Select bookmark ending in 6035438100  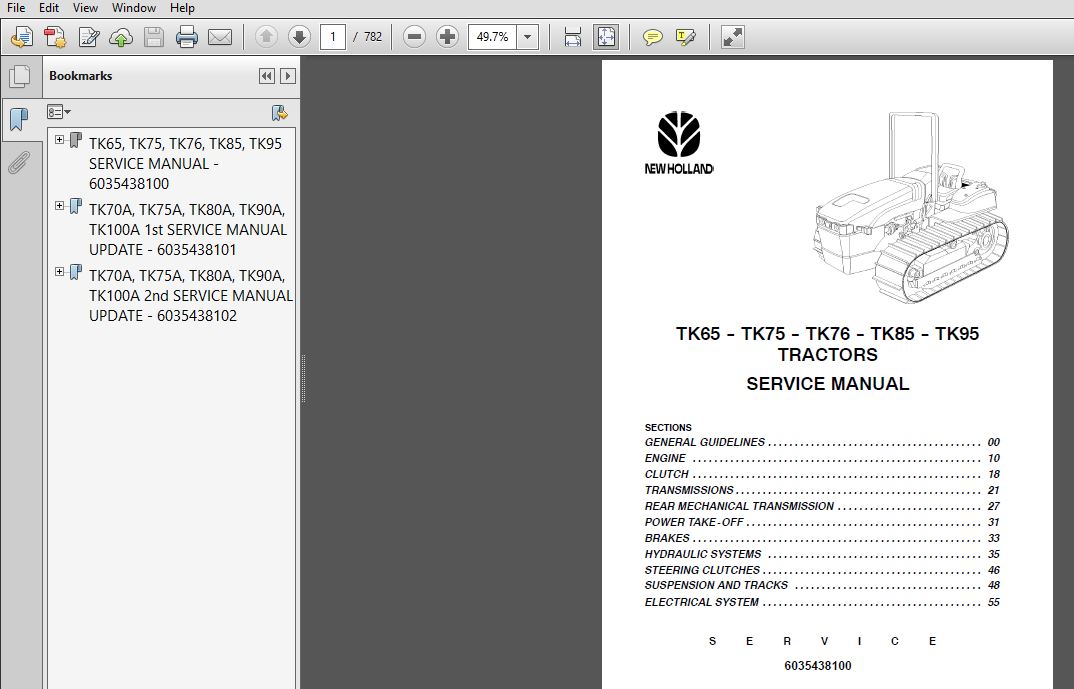point(185,164)
